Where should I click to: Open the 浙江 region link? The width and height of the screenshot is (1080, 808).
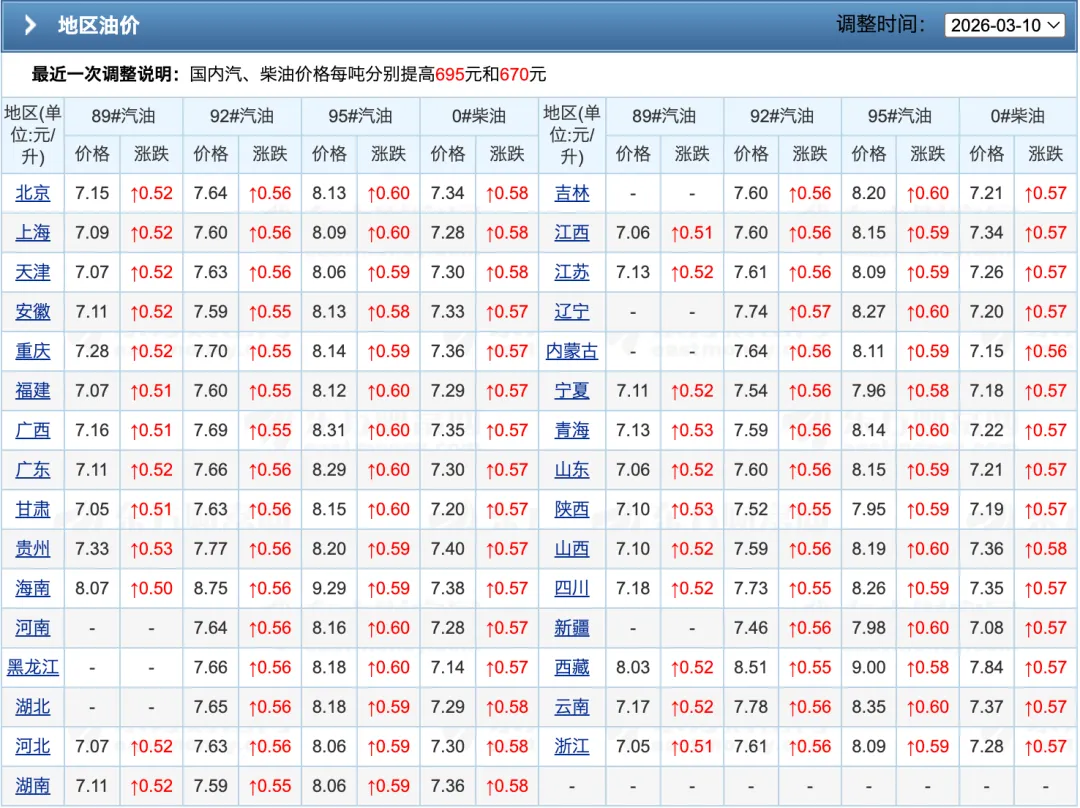(572, 746)
